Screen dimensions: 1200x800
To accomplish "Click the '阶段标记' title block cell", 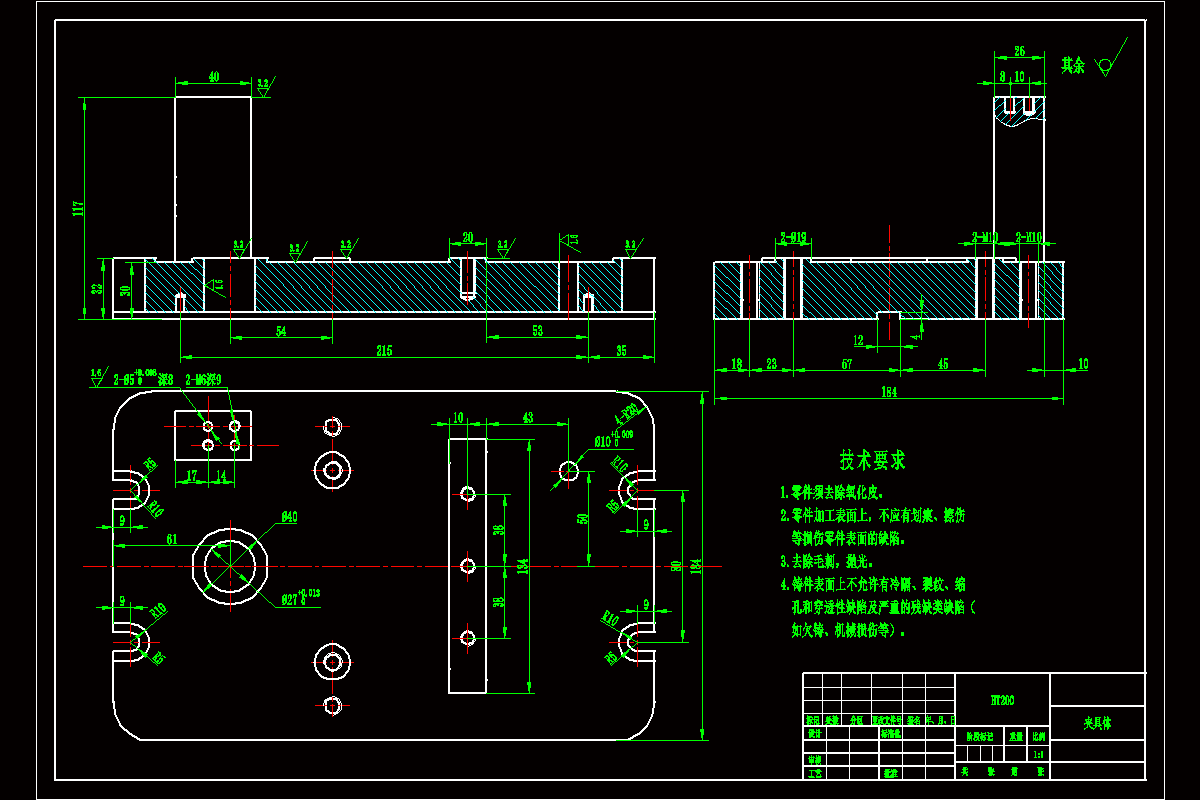I will [979, 736].
